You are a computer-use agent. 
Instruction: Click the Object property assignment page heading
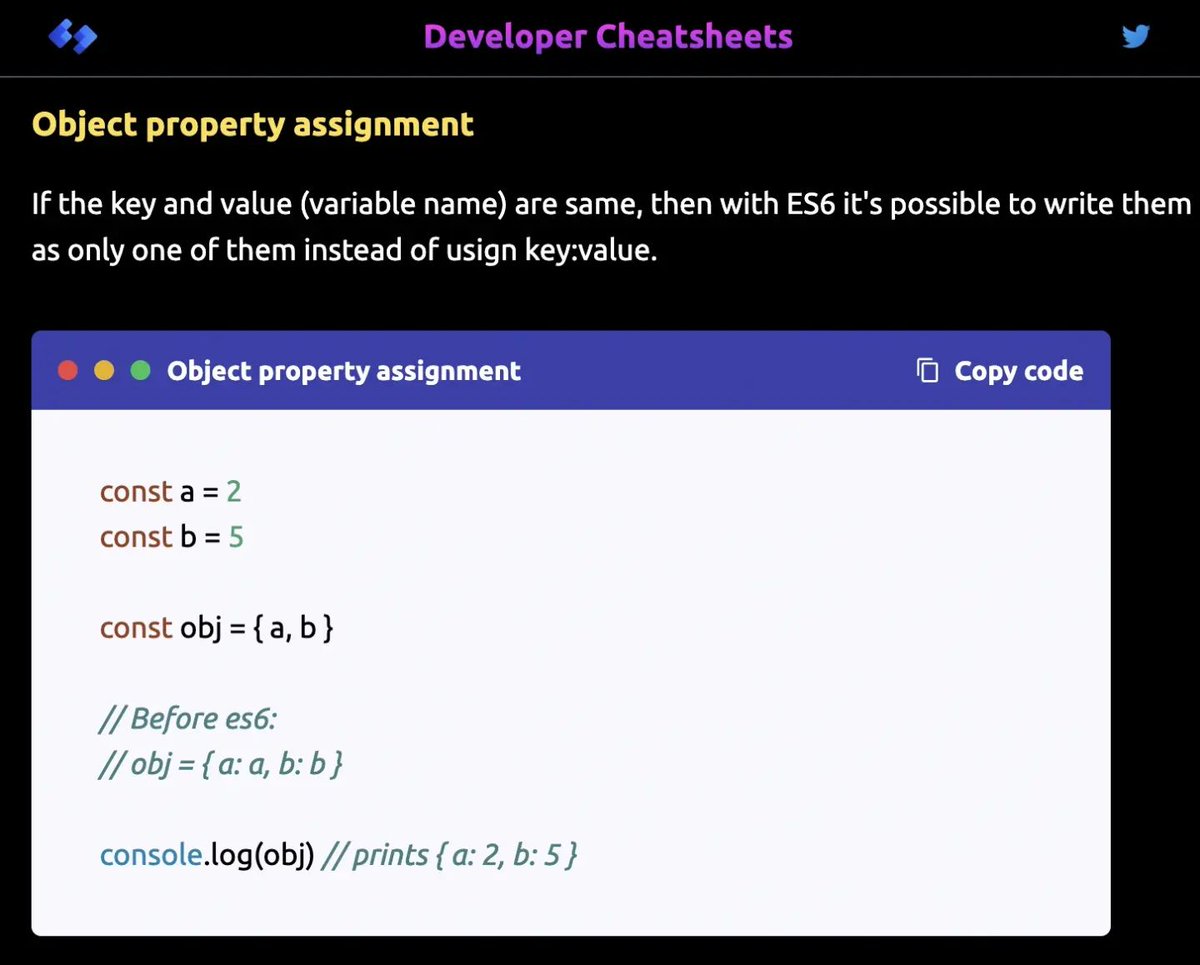pyautogui.click(x=252, y=124)
